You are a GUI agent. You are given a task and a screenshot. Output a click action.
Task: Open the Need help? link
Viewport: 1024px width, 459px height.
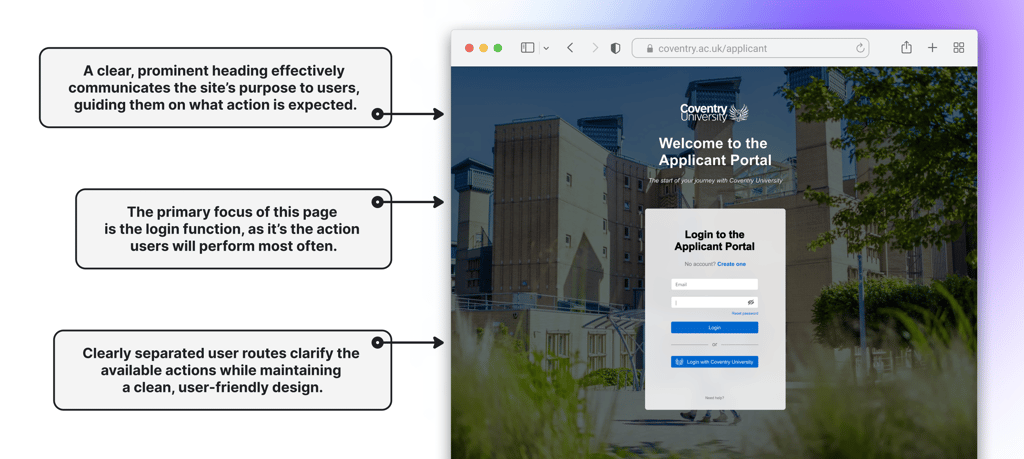pos(714,398)
